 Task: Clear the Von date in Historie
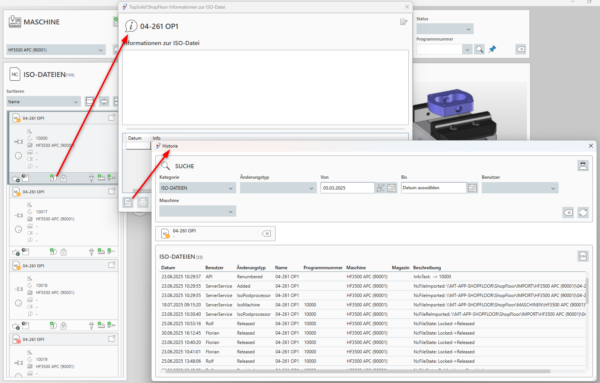380,188
